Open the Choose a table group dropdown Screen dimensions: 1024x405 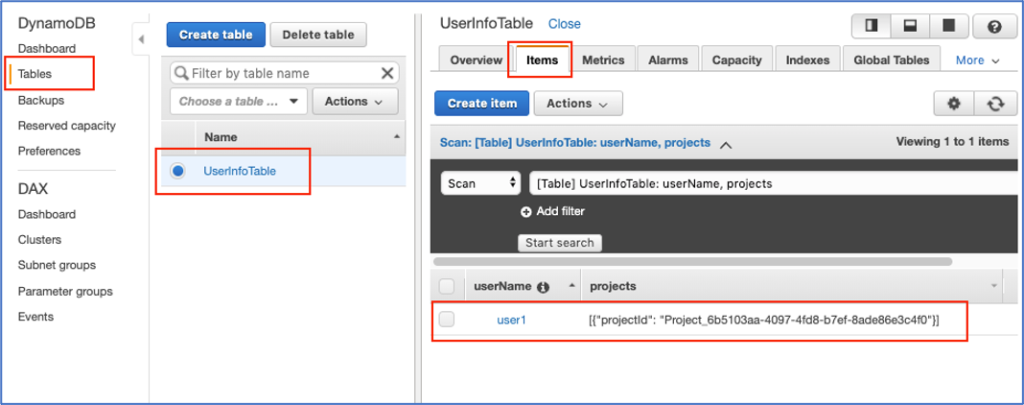click(x=238, y=101)
